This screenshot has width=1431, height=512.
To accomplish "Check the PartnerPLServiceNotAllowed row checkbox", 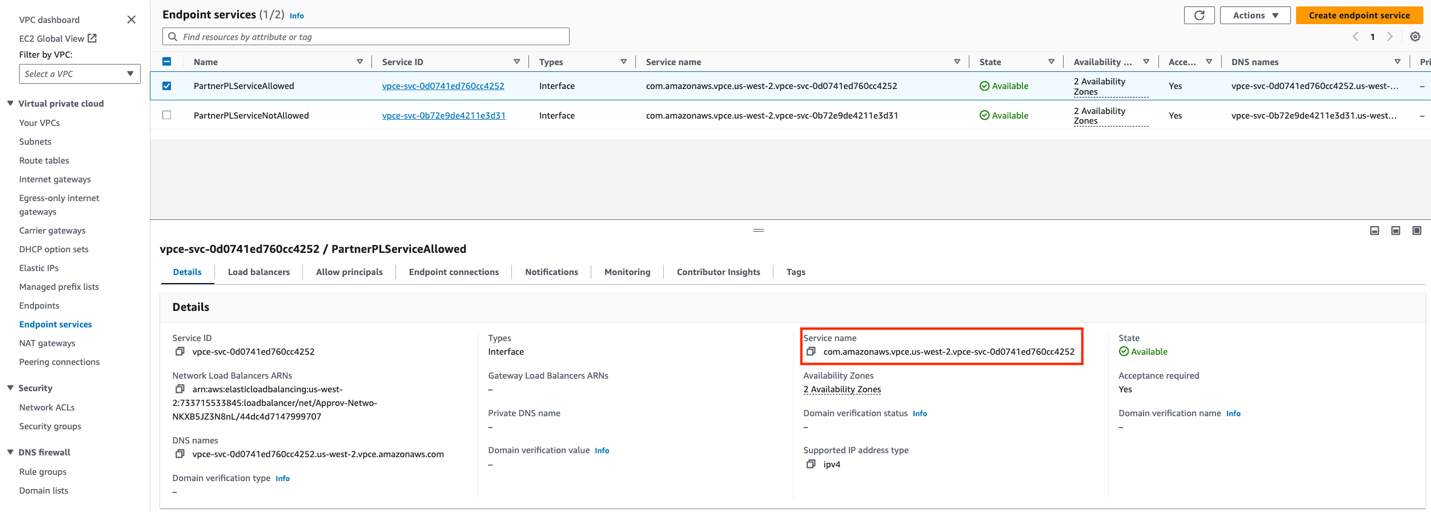I will click(x=167, y=115).
